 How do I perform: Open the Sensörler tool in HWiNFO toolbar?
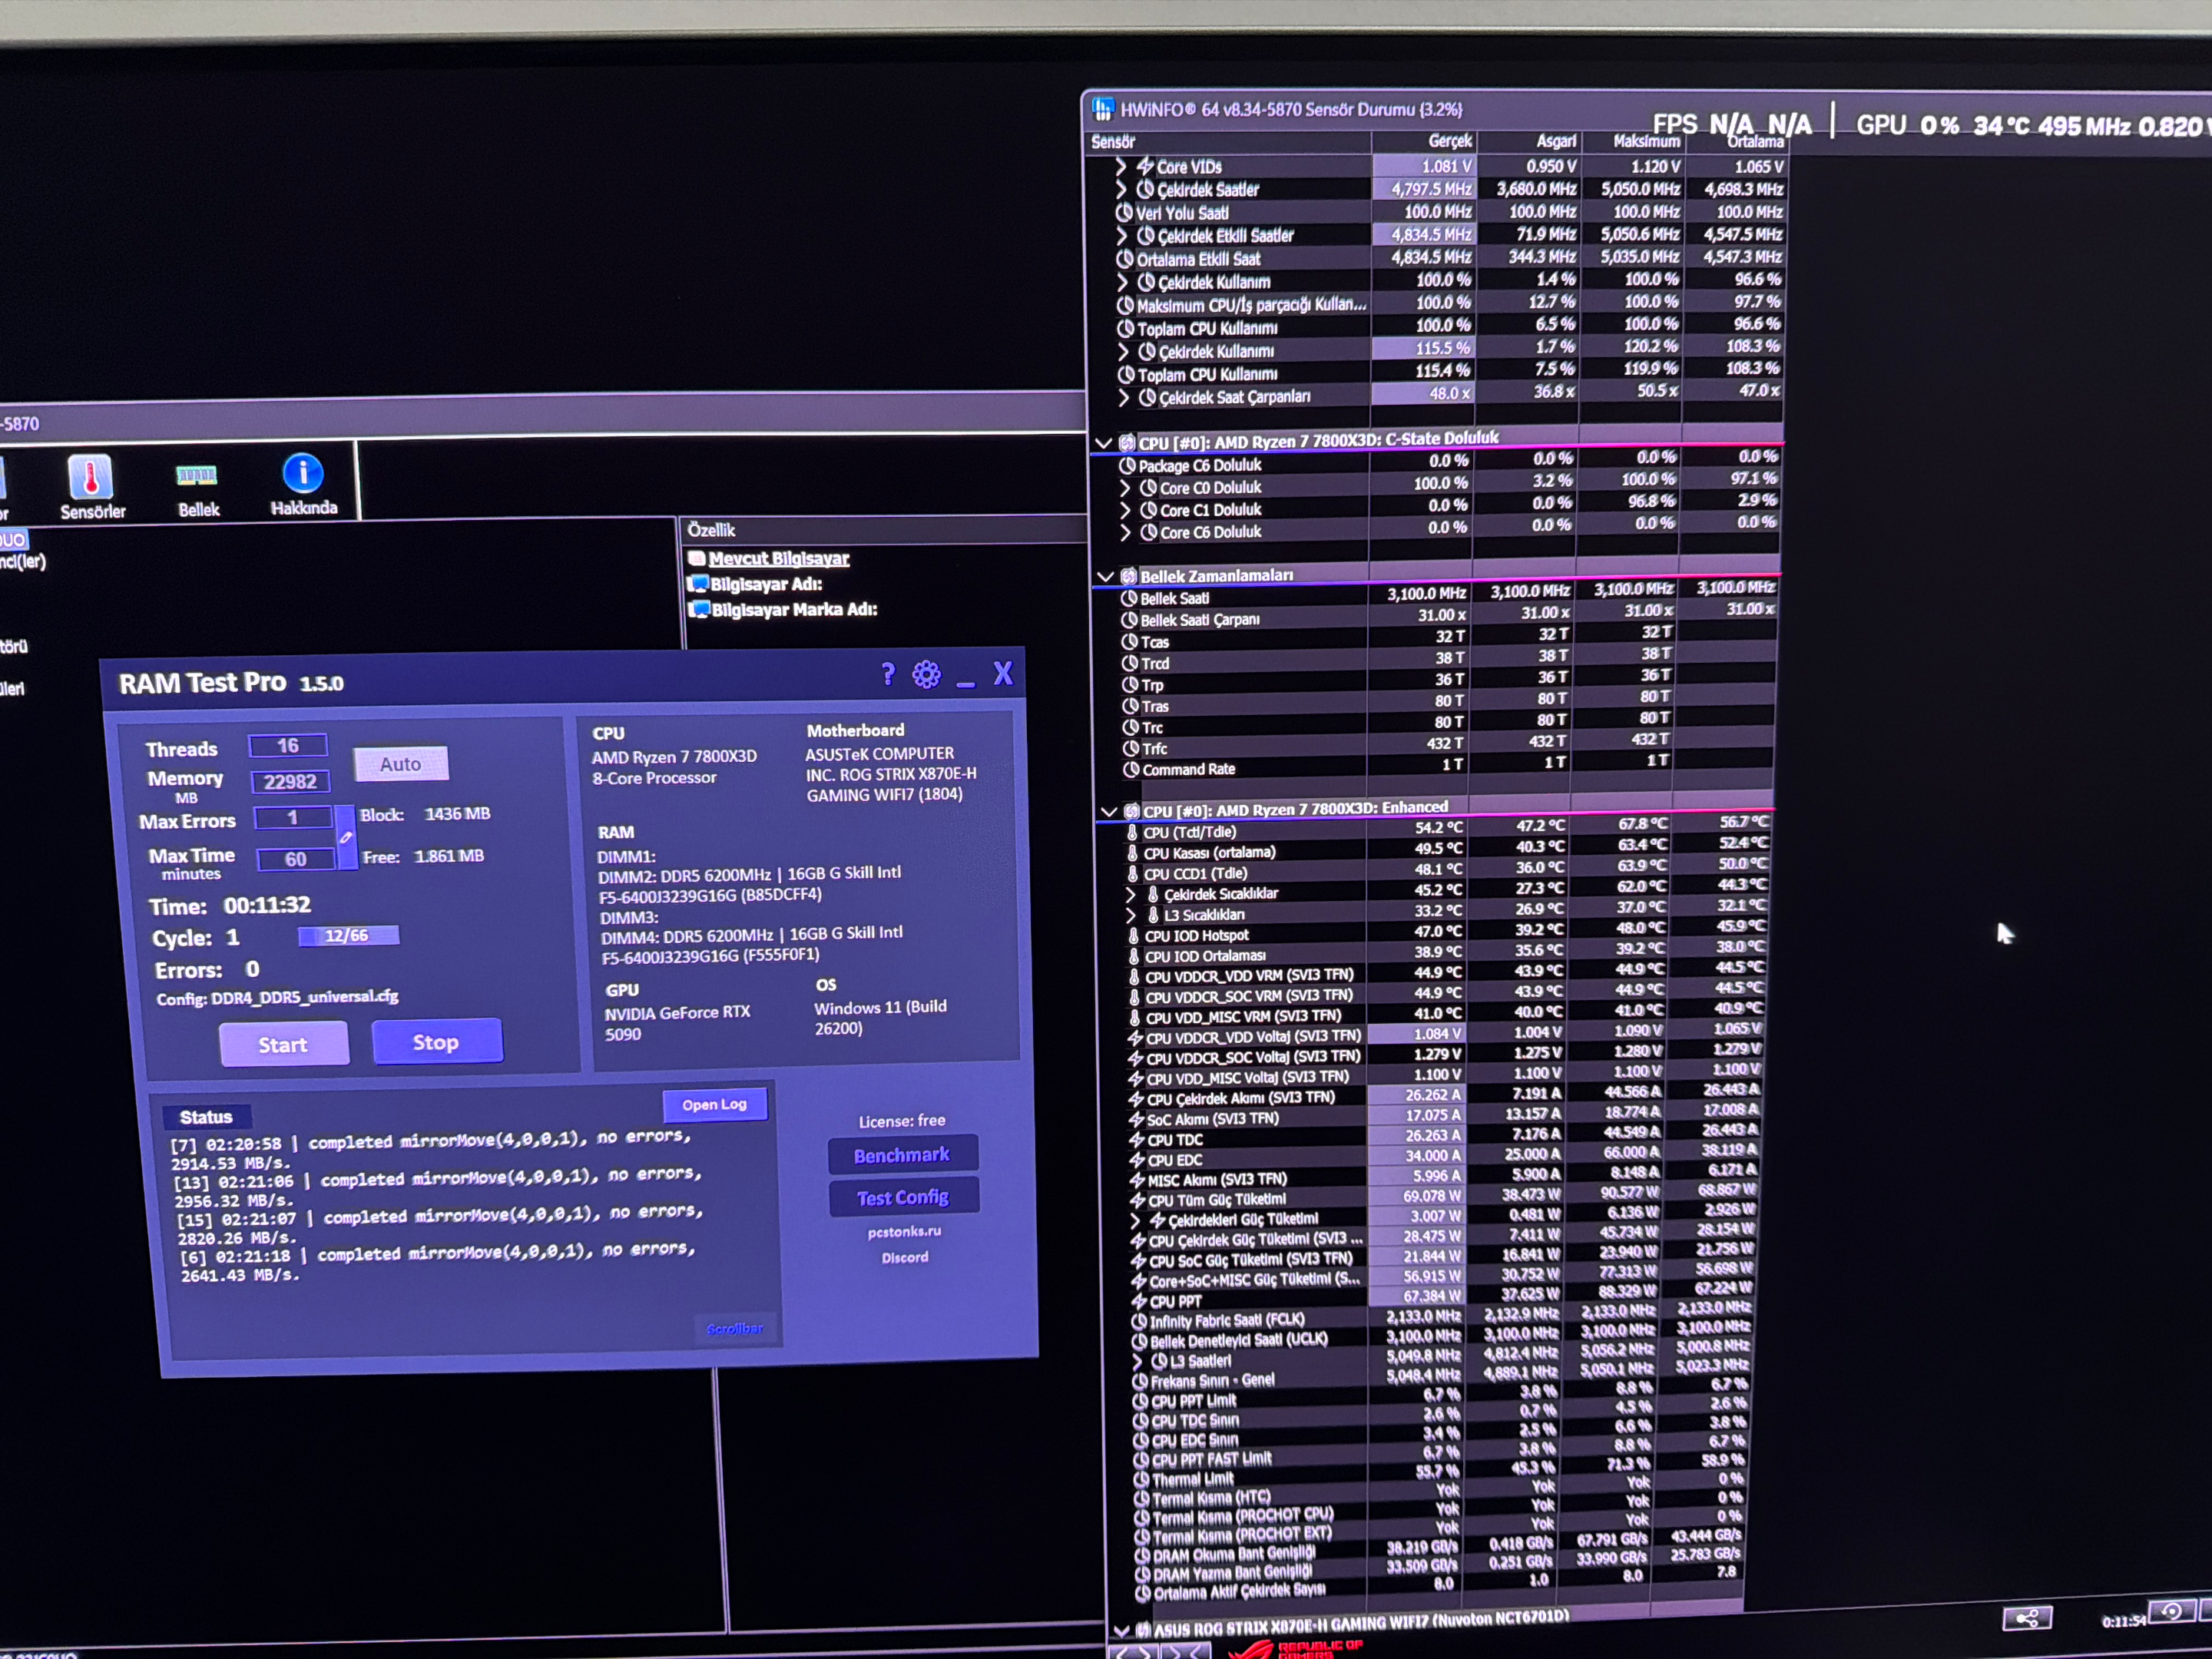(x=92, y=488)
